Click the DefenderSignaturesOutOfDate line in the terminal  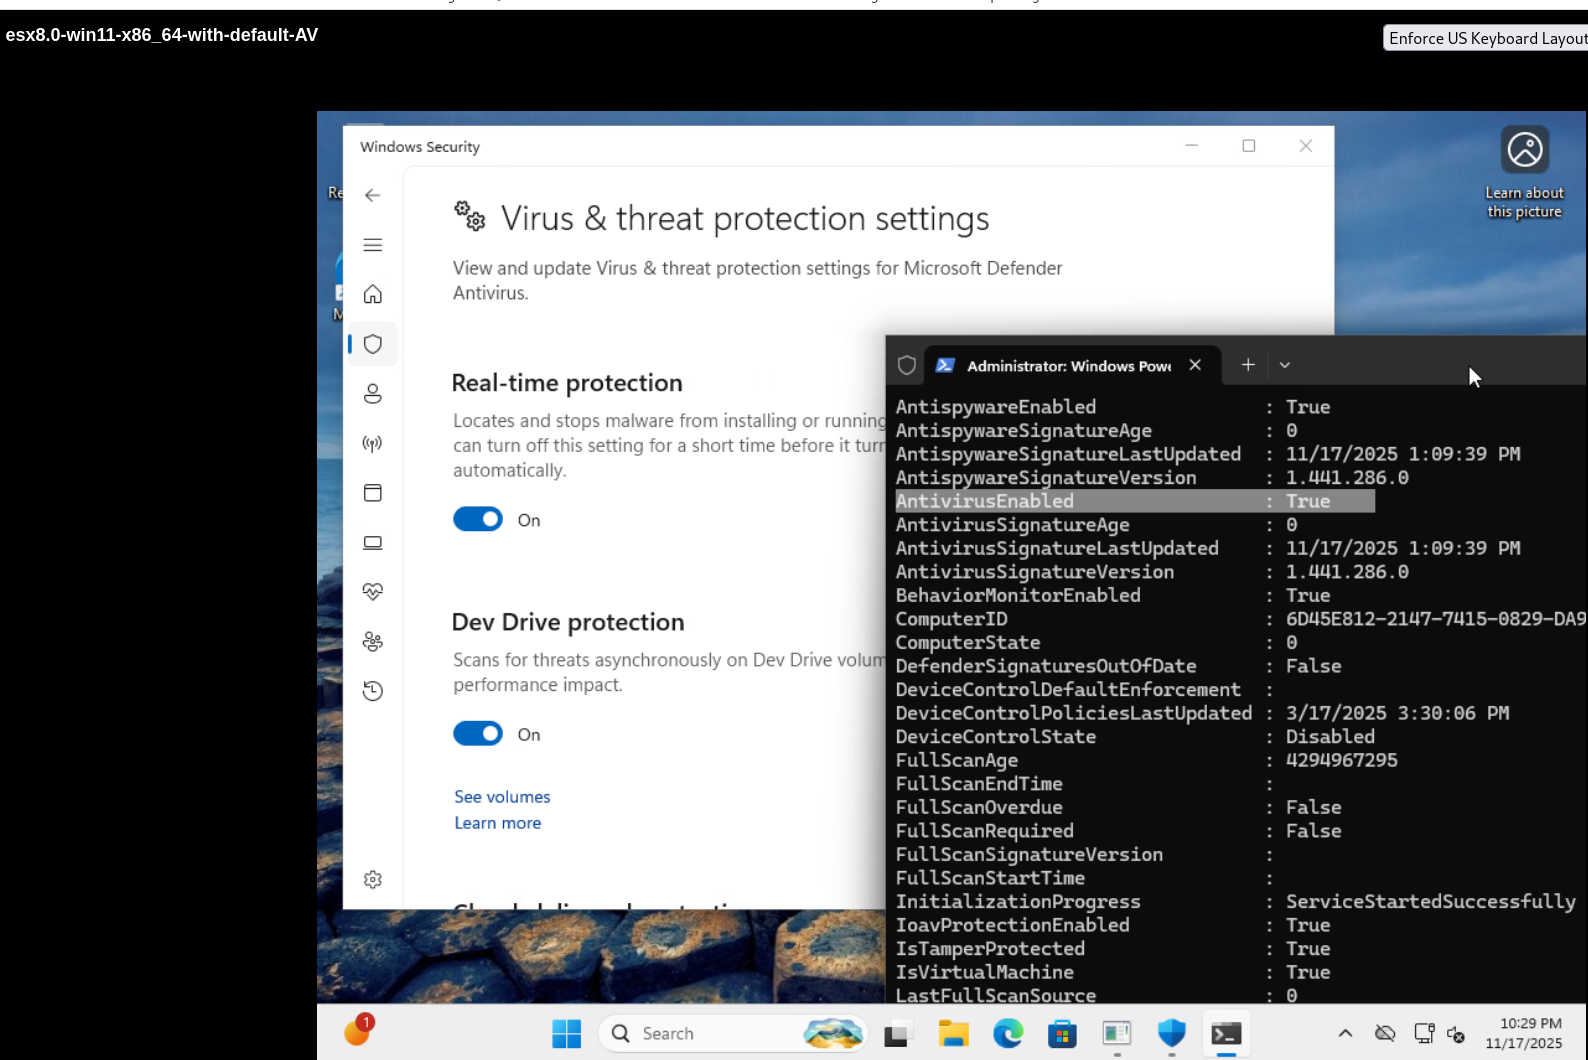pyautogui.click(x=1119, y=666)
